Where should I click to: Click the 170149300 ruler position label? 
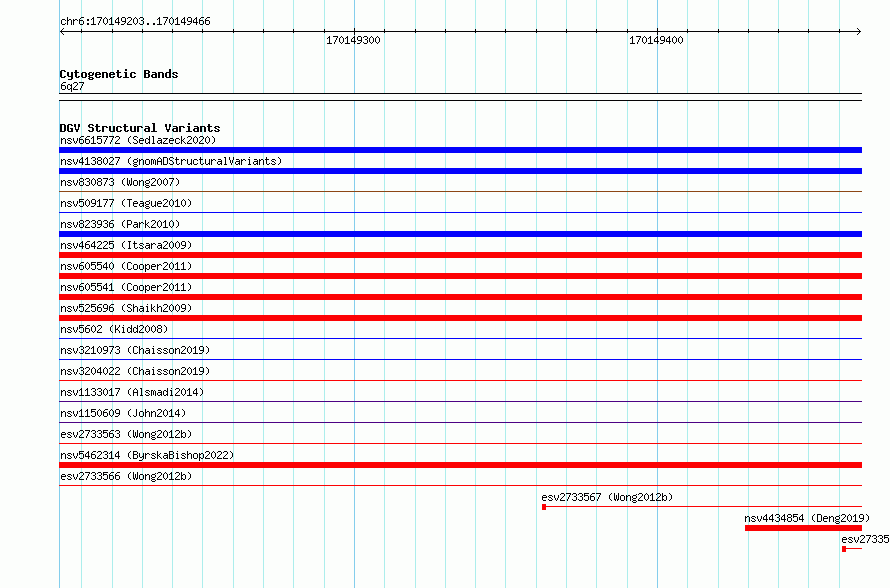[x=353, y=40]
